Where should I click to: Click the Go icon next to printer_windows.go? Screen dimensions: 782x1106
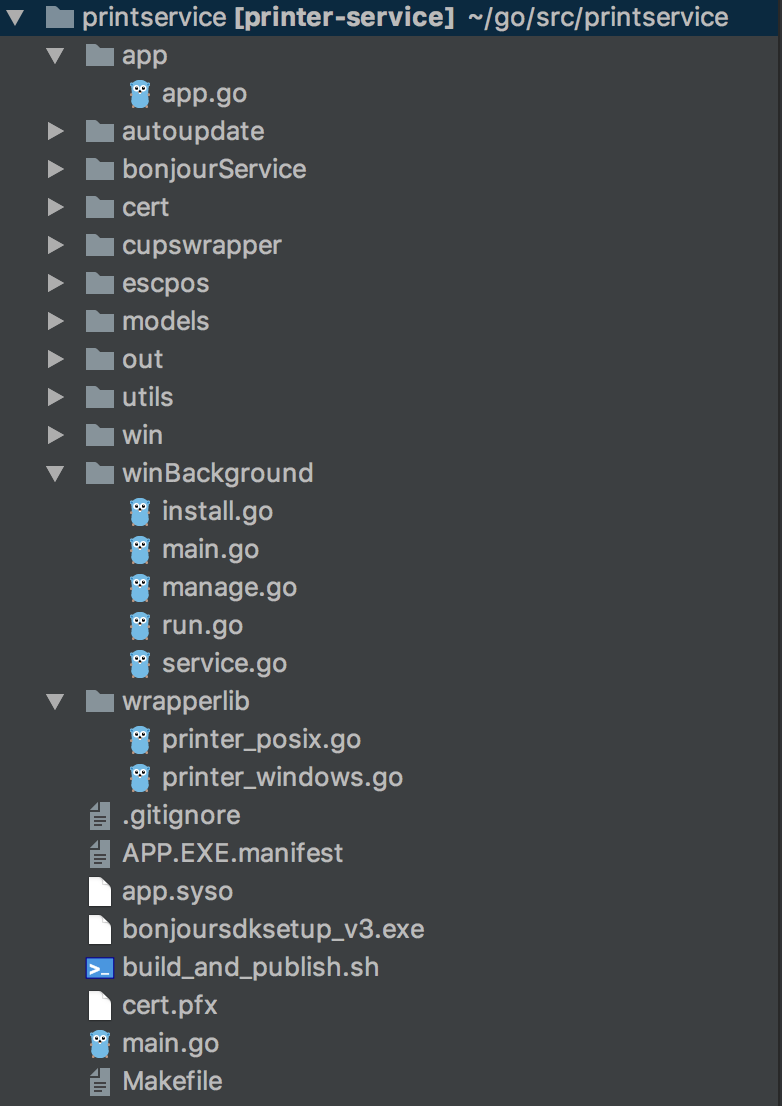(x=140, y=777)
